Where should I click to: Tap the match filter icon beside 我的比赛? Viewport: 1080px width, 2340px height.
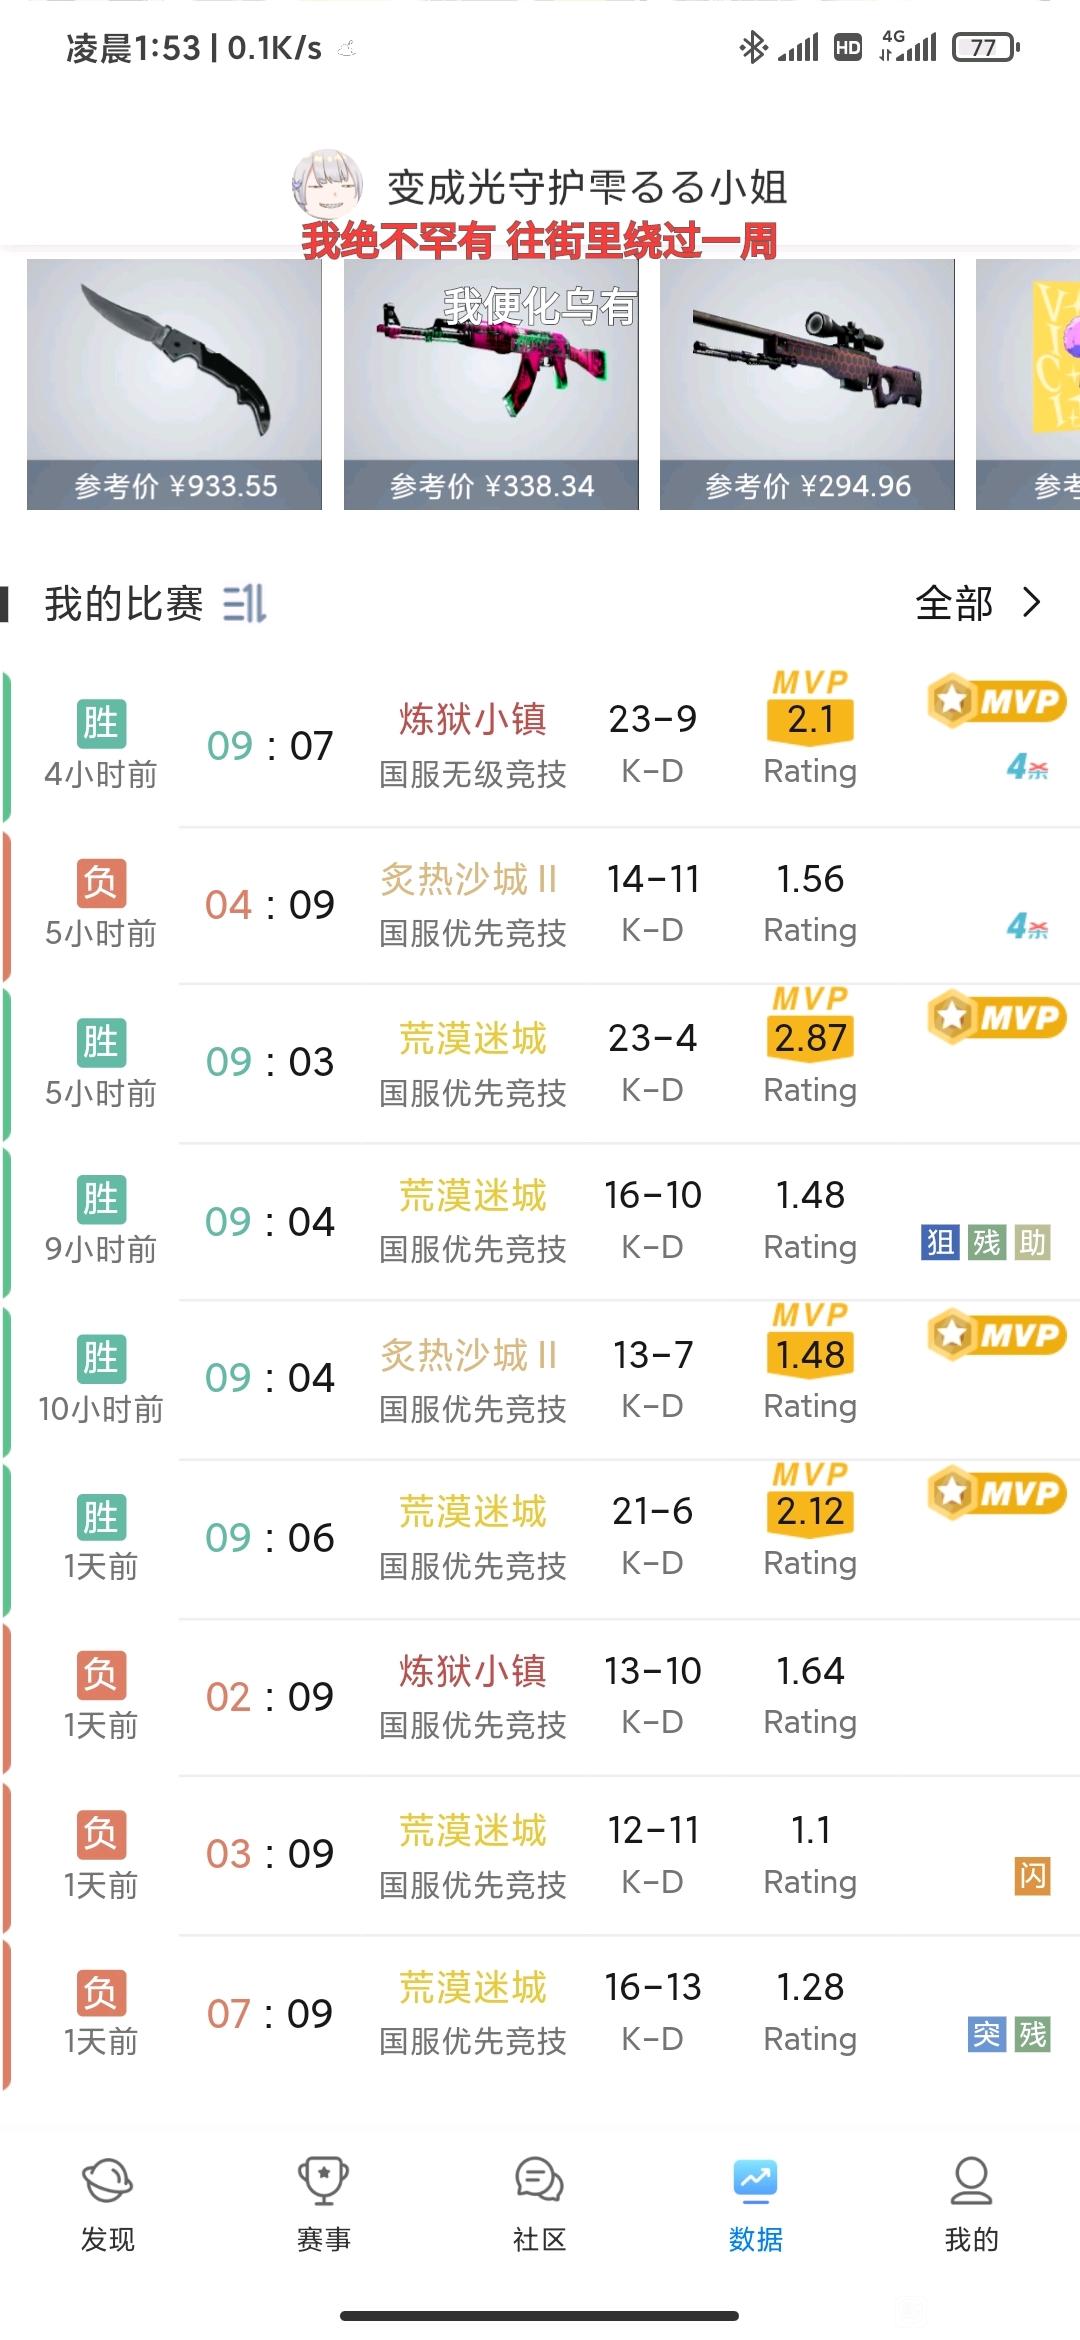(x=244, y=603)
